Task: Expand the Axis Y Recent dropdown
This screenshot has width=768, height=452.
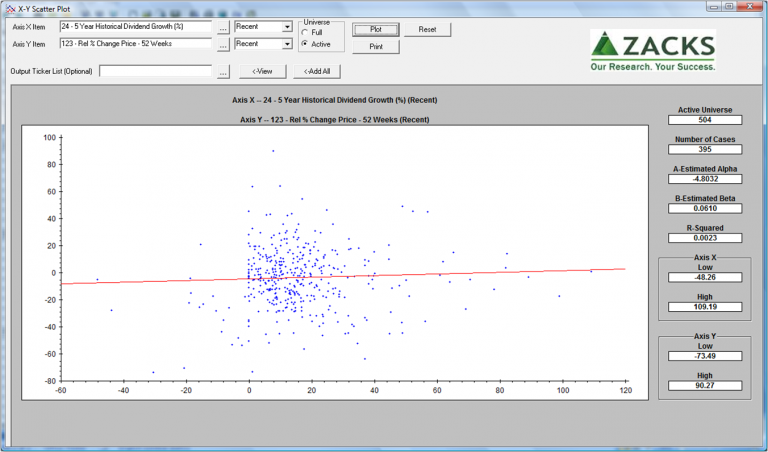Action: click(287, 44)
